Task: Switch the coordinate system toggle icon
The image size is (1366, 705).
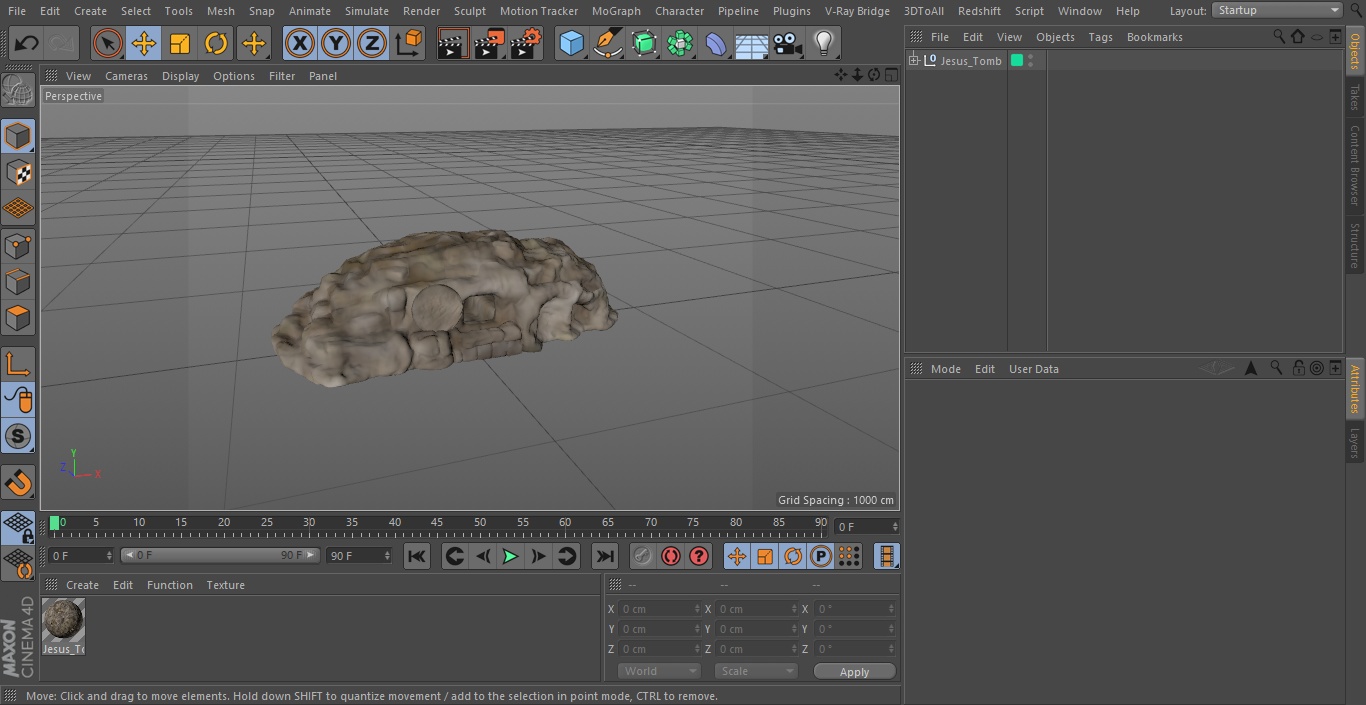Action: point(409,44)
